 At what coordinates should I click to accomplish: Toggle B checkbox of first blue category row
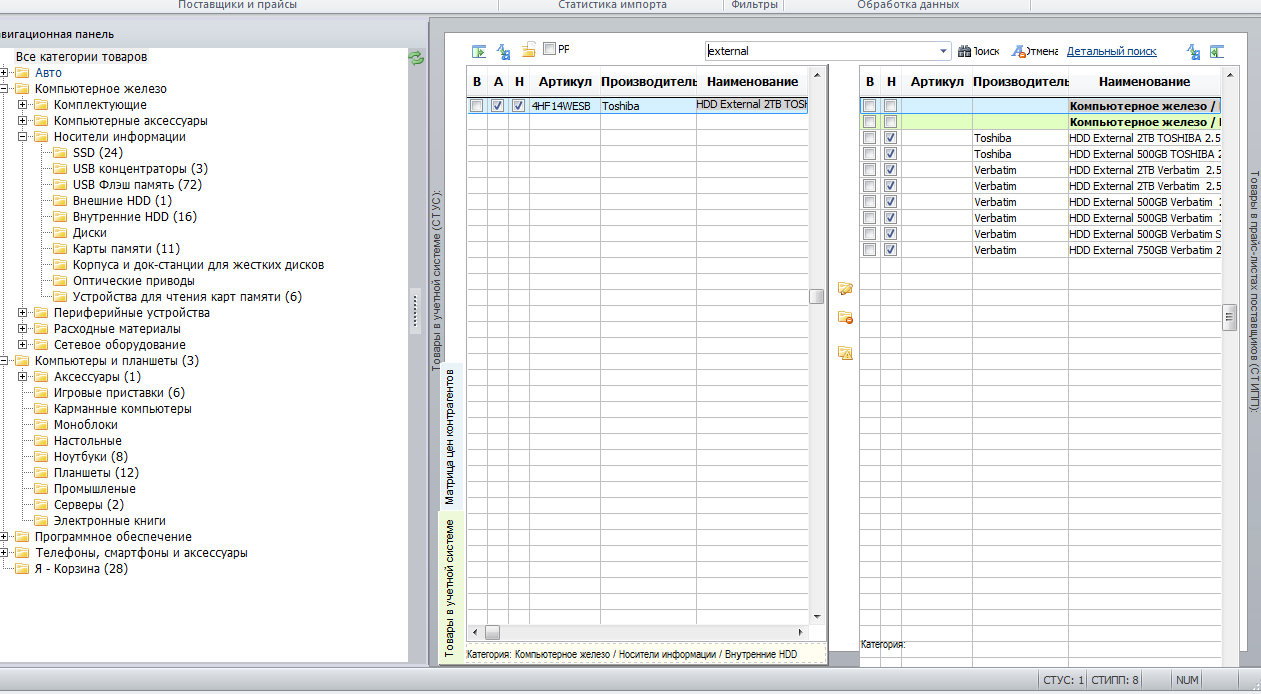(x=869, y=106)
